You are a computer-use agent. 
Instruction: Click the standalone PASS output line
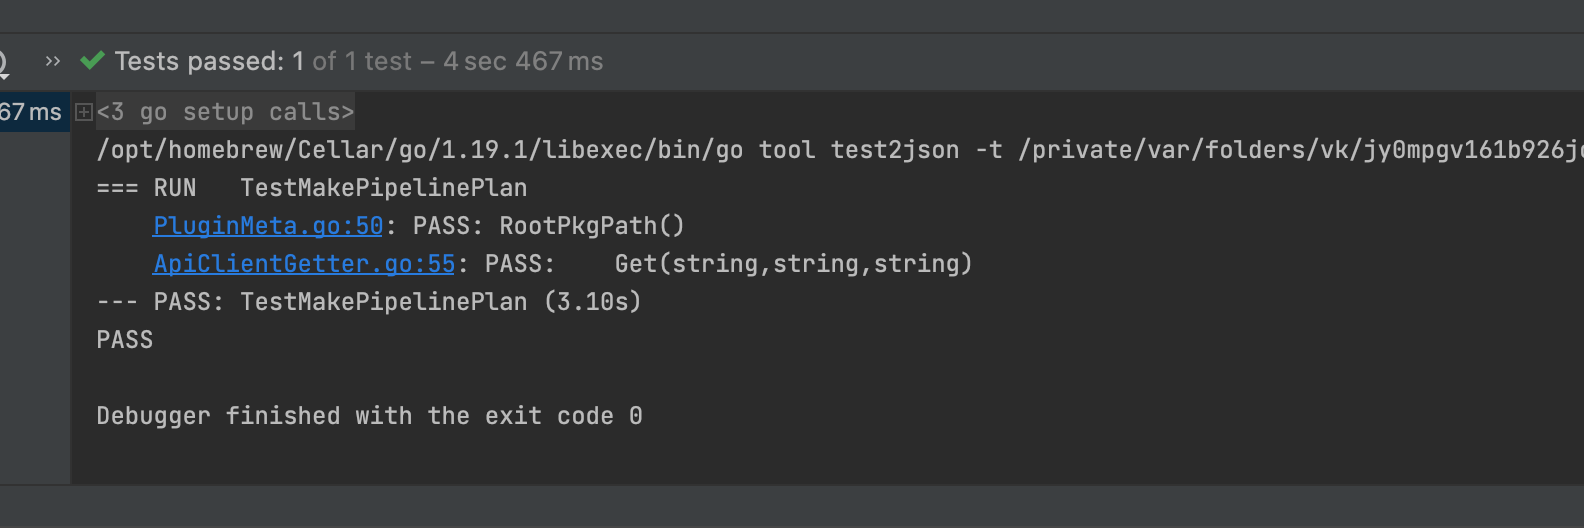pyautogui.click(x=125, y=340)
